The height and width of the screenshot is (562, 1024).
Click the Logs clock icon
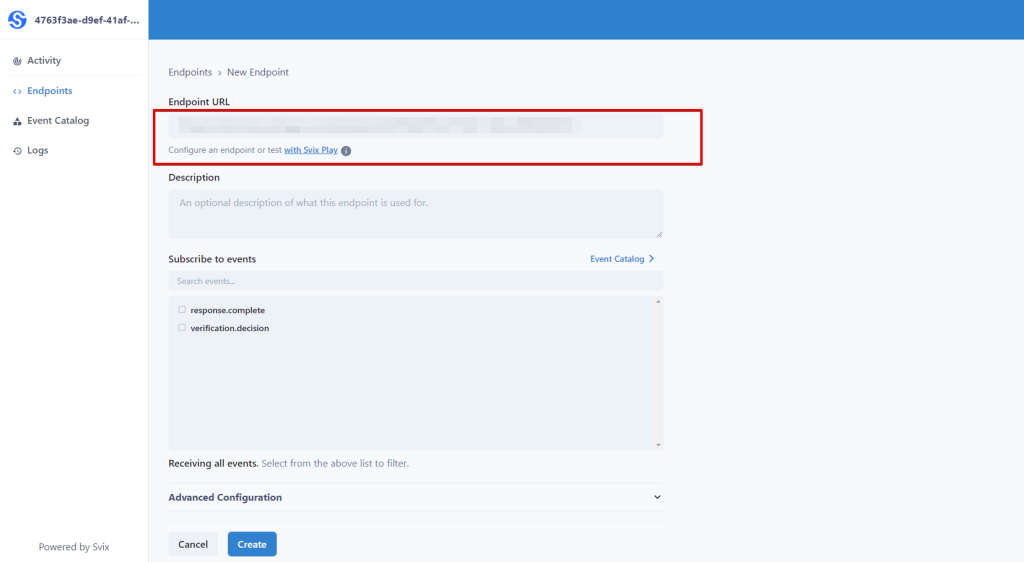point(17,151)
